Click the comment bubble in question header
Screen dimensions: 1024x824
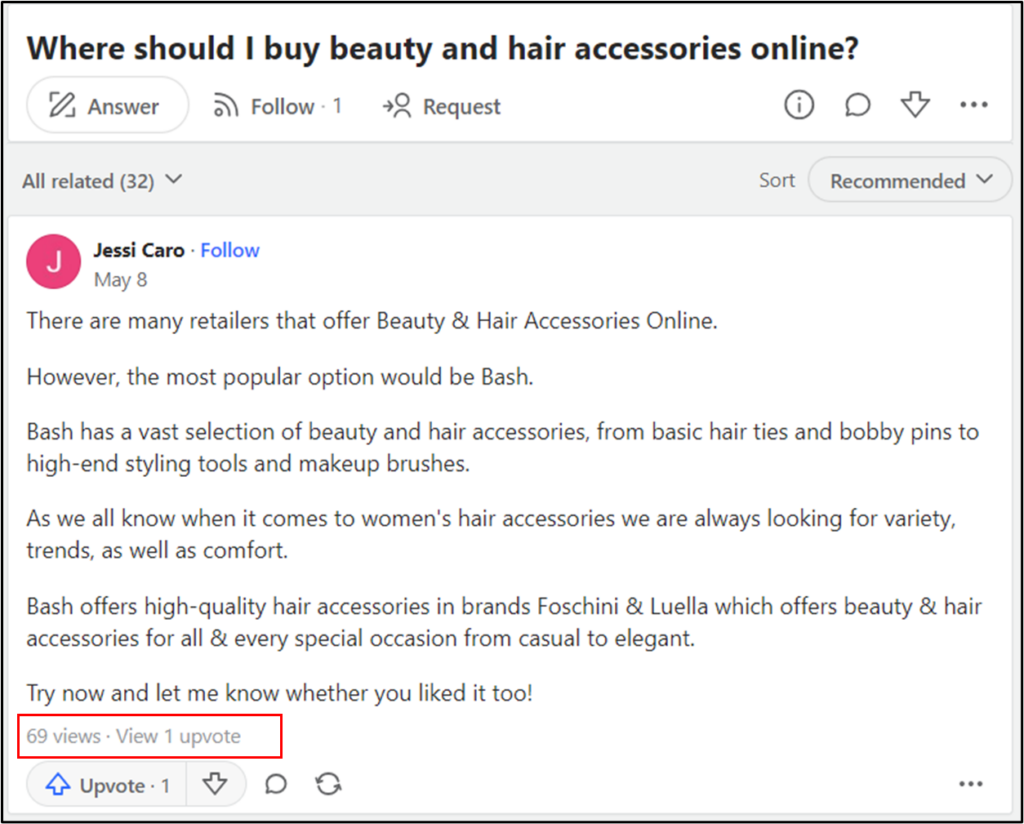pos(857,105)
